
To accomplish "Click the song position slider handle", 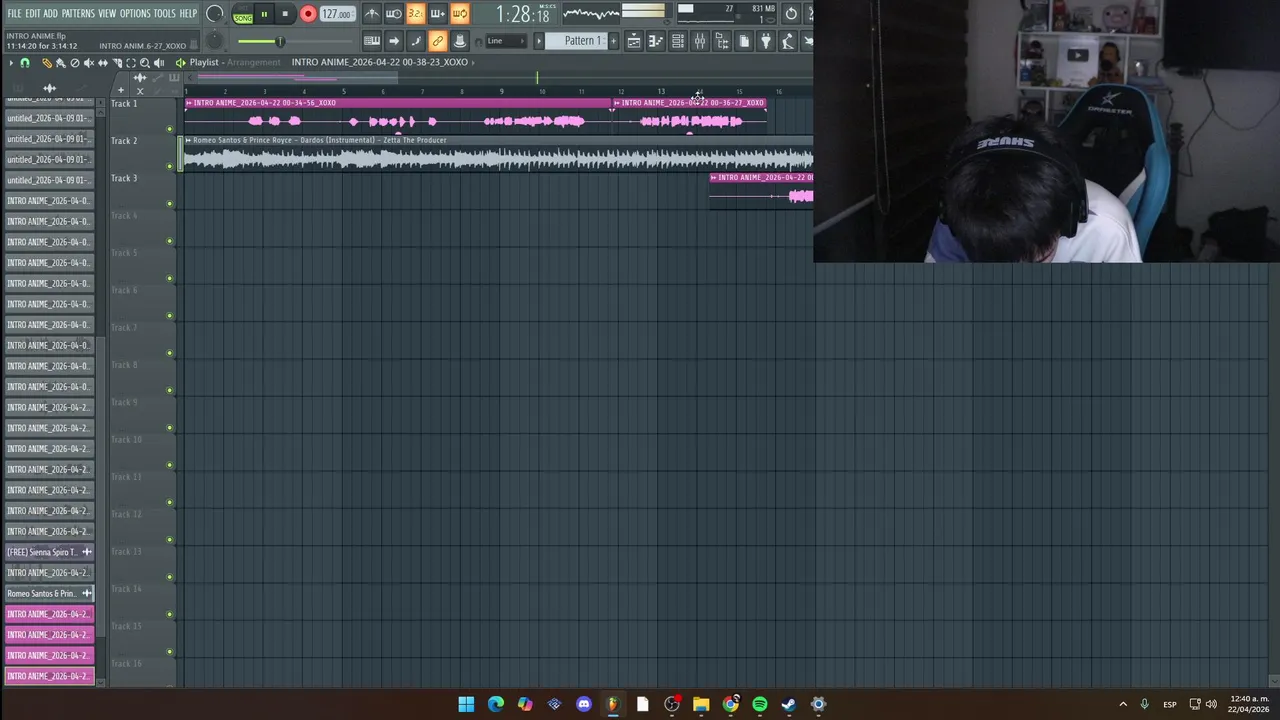I will pos(280,41).
